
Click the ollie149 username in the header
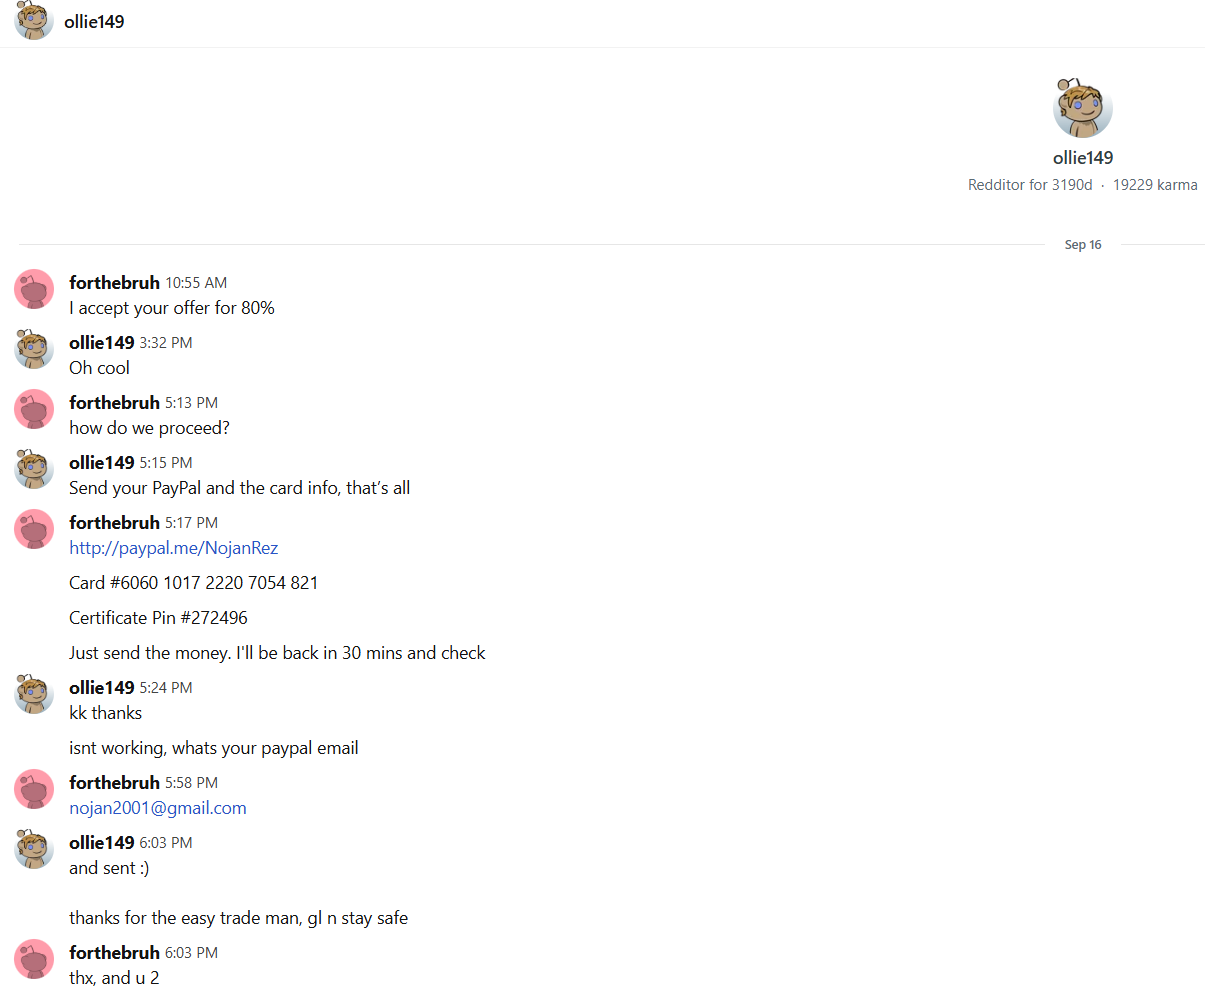[x=94, y=21]
